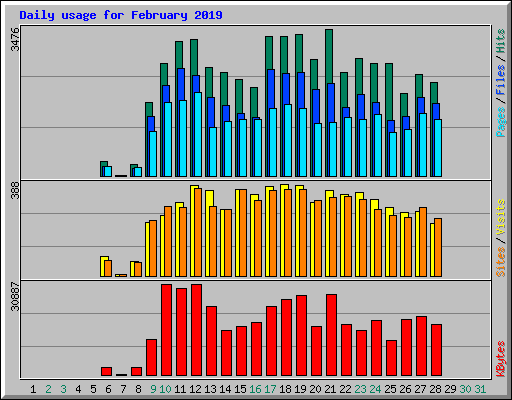Select green weekend day label 3
This screenshot has height=400, width=512.
click(63, 389)
